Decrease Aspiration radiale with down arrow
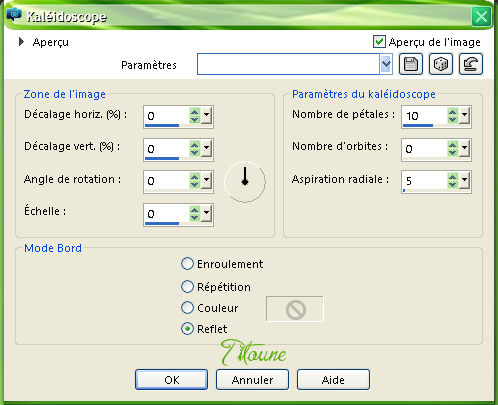 click(x=452, y=185)
